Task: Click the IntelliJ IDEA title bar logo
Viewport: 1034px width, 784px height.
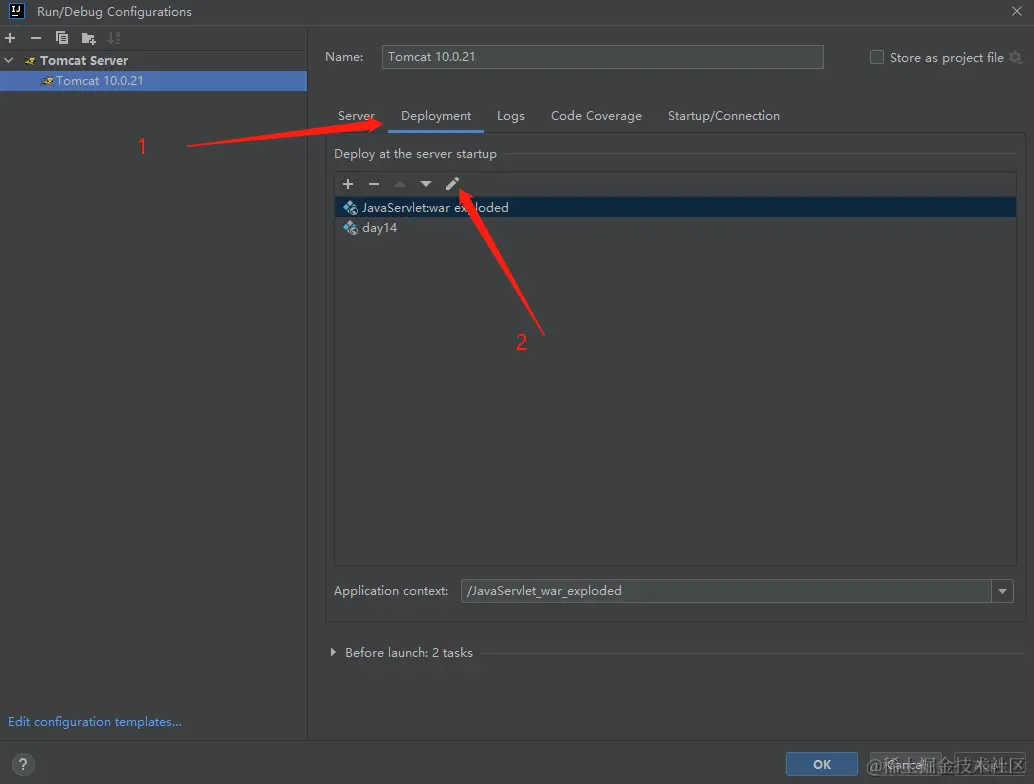Action: coord(16,11)
